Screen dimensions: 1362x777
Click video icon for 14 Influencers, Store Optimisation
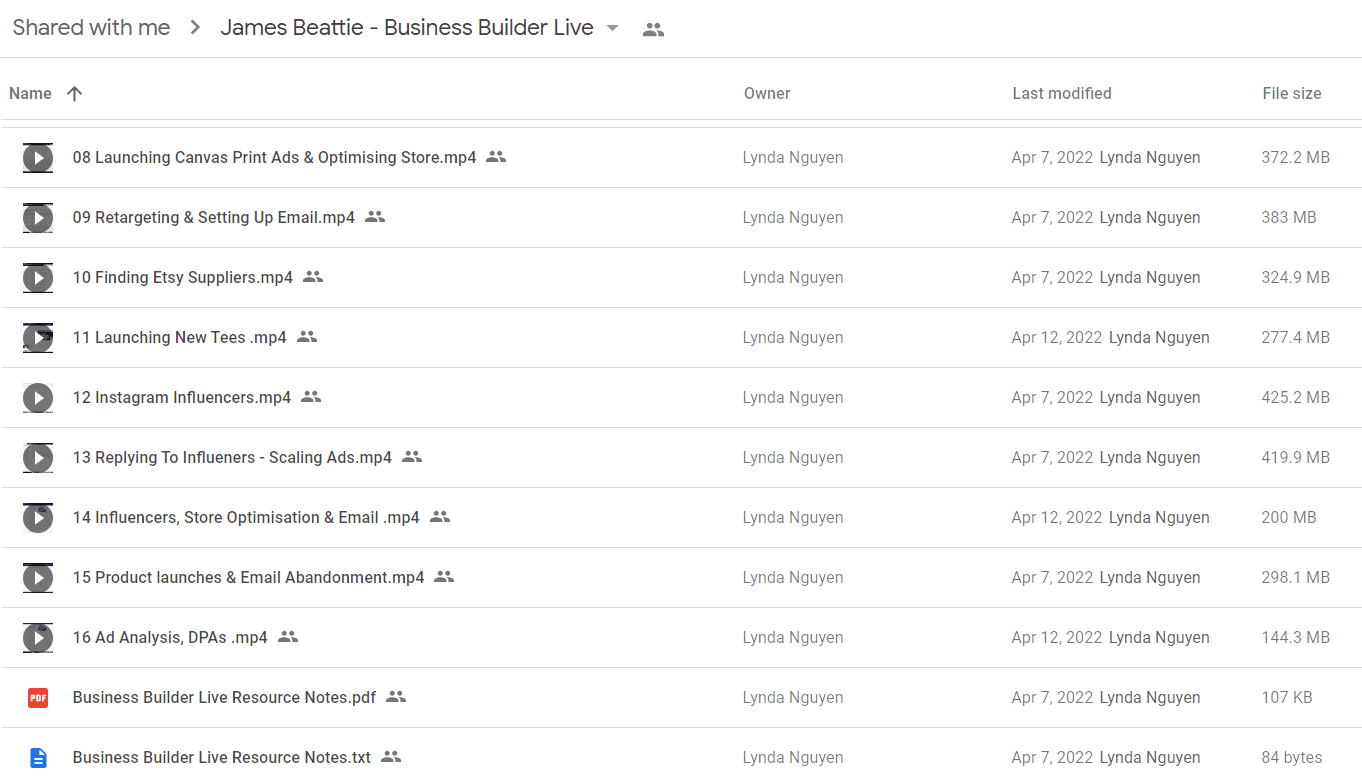coord(38,517)
